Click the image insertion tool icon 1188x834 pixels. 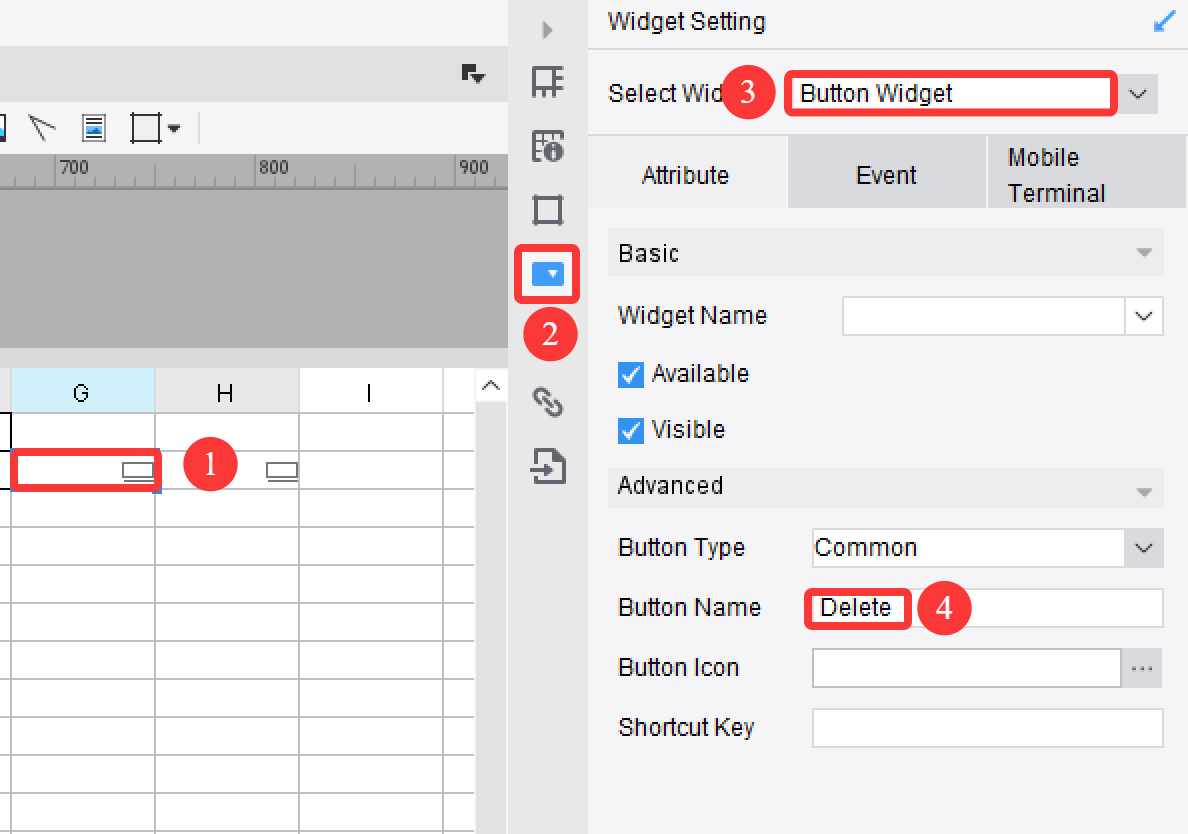pos(93,127)
